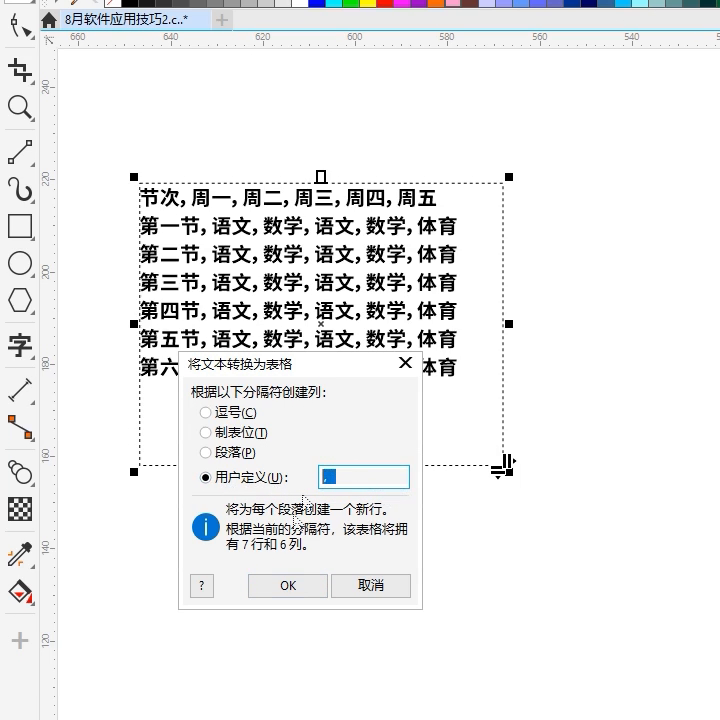Pick the green swatch in palette
This screenshot has height=720, width=720.
[x=350, y=3]
